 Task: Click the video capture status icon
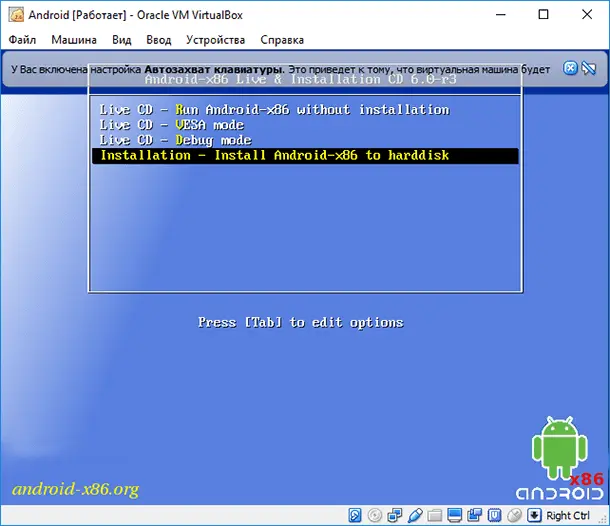pyautogui.click(x=475, y=515)
